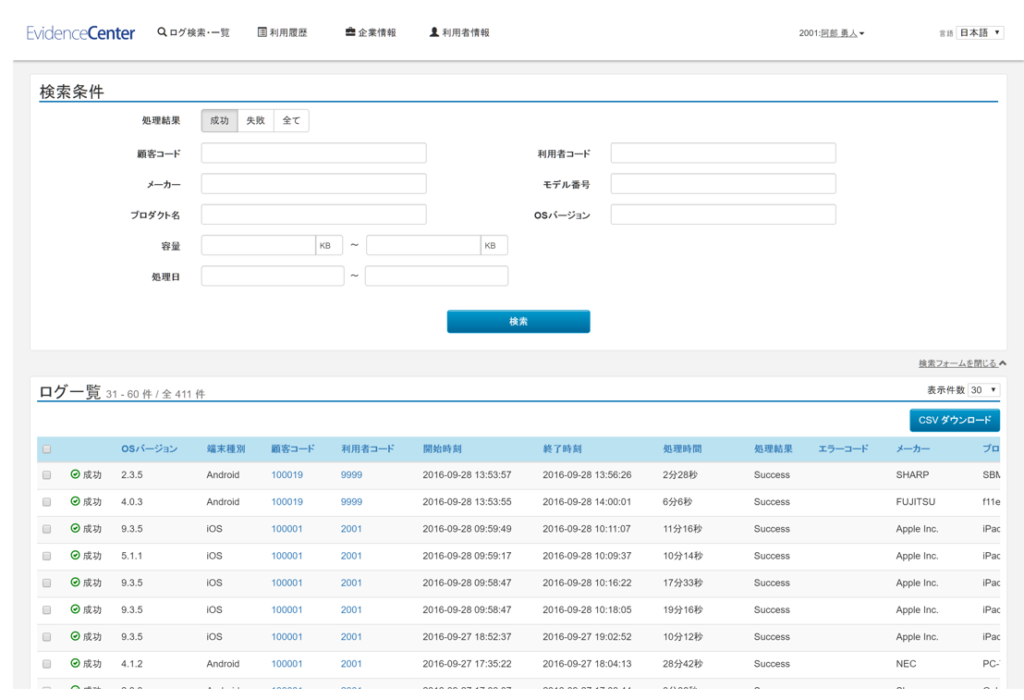Sort by the エラーコード column header
Image resolution: width=1024 pixels, height=700 pixels.
pyautogui.click(x=844, y=449)
